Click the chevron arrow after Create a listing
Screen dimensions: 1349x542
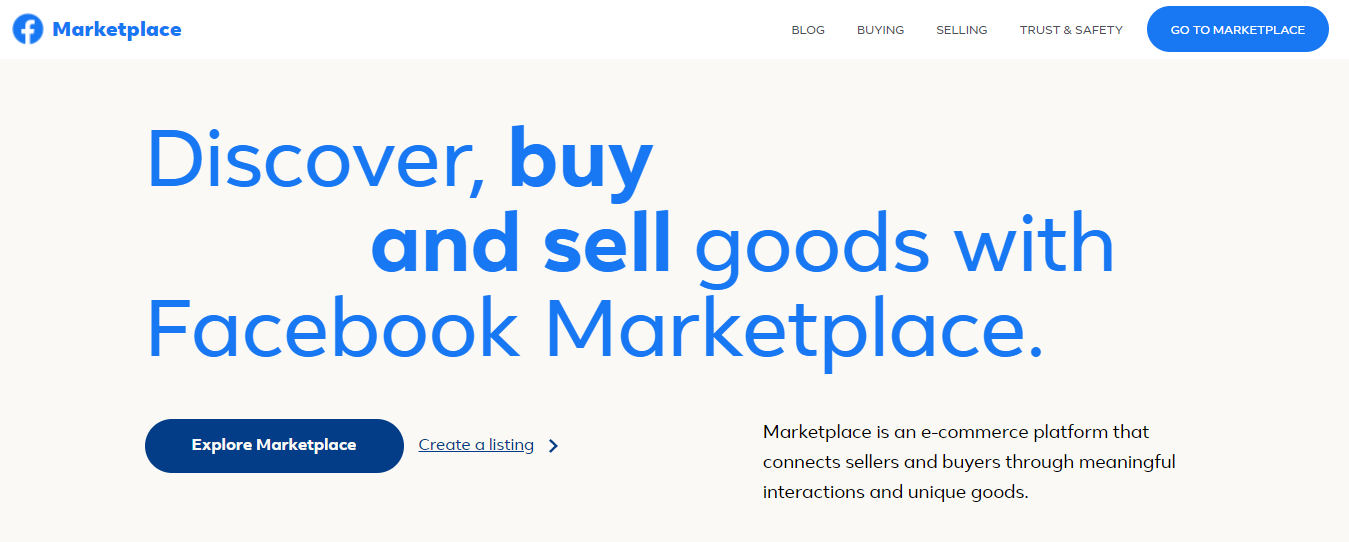pyautogui.click(x=554, y=446)
